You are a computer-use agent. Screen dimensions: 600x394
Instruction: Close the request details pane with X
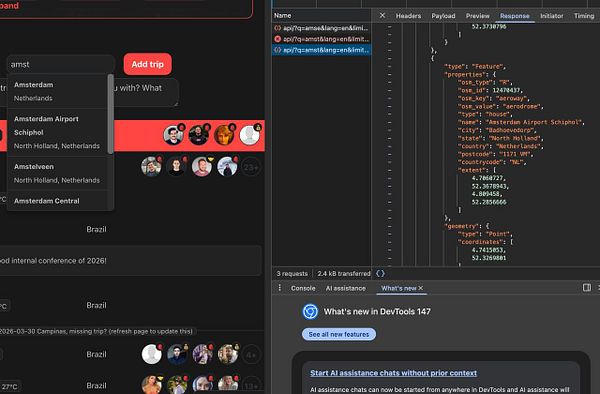382,15
